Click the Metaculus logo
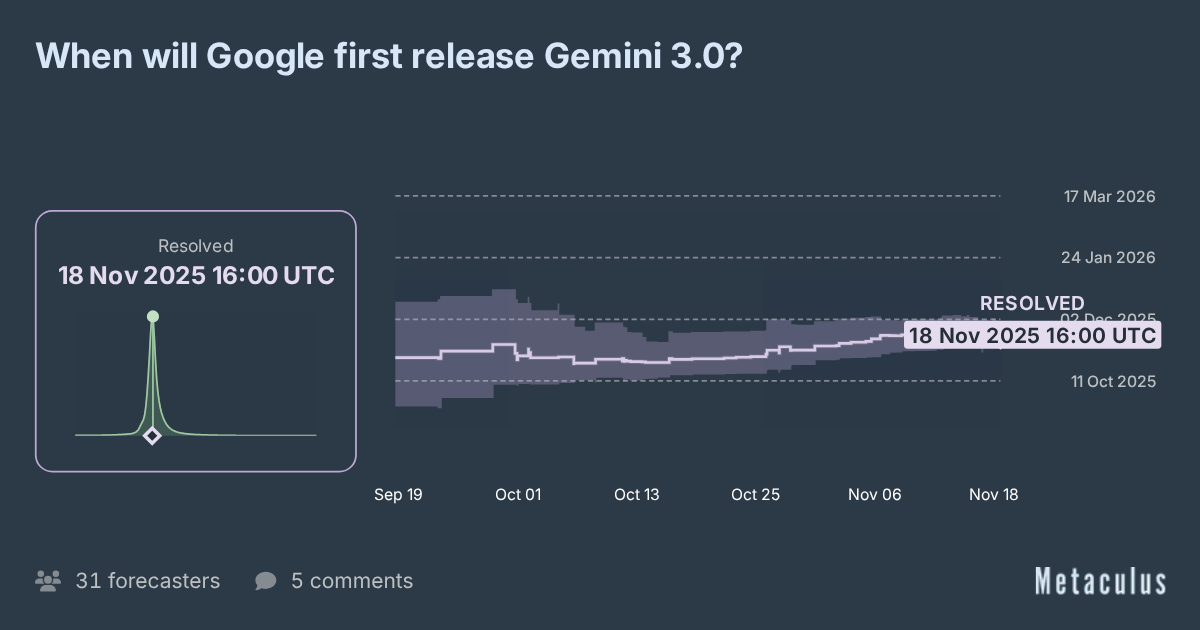 coord(1100,581)
